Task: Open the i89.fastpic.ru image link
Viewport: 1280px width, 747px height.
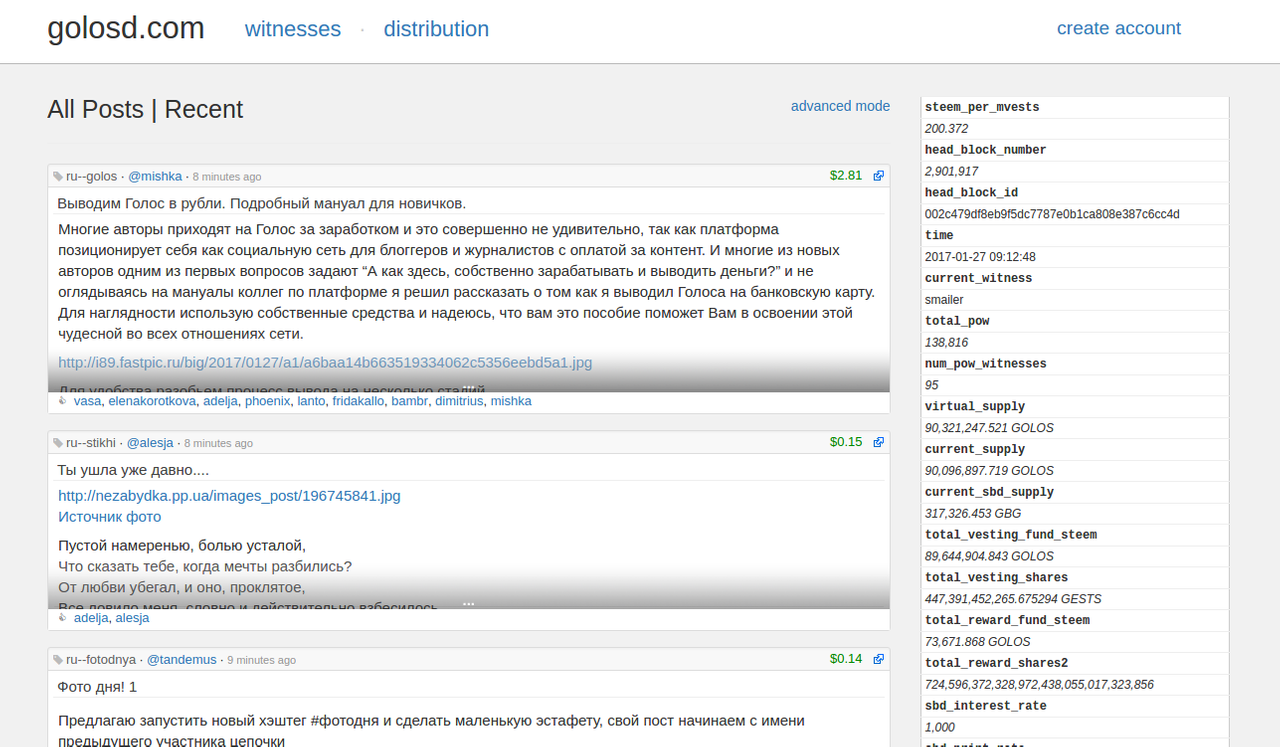Action: pos(325,362)
